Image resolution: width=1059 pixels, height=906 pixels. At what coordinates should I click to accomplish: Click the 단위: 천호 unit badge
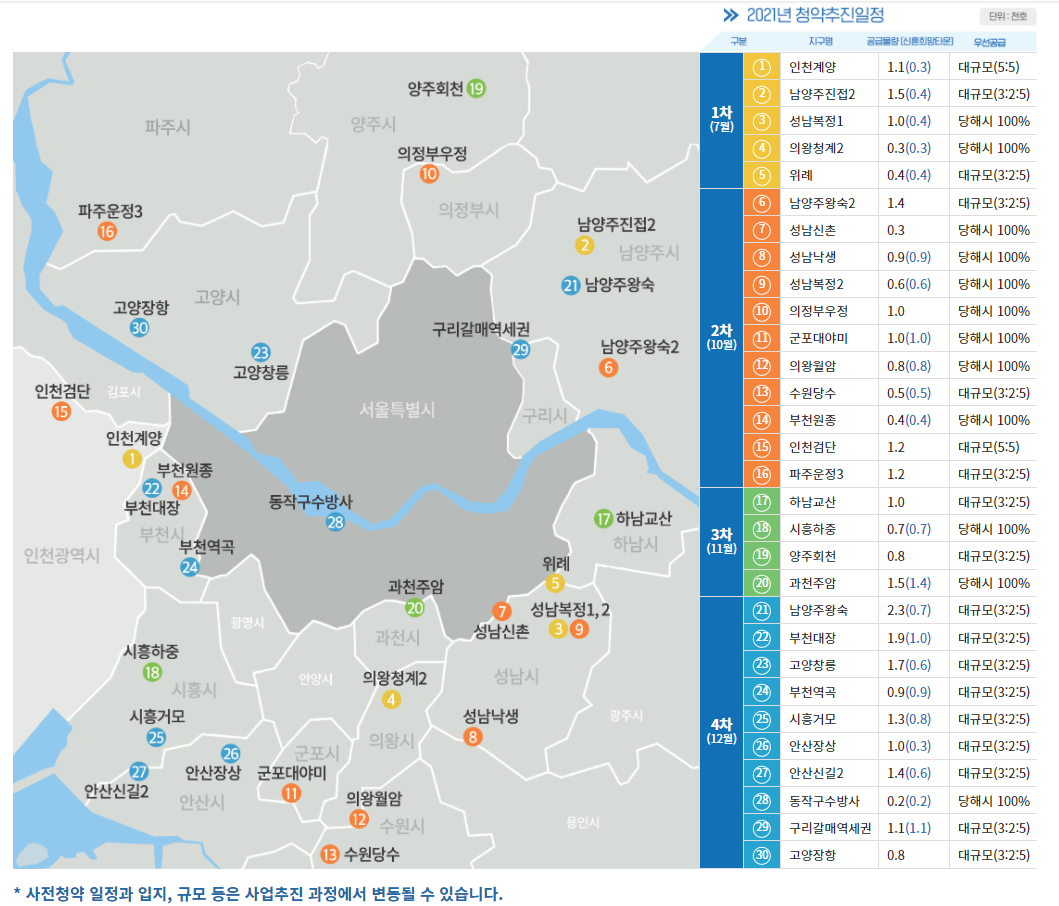[1008, 16]
